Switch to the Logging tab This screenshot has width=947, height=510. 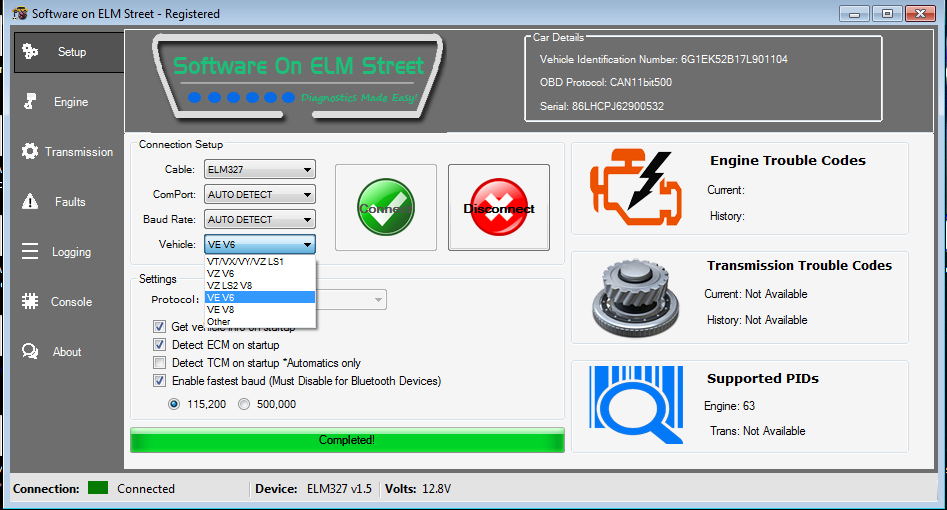coord(69,251)
